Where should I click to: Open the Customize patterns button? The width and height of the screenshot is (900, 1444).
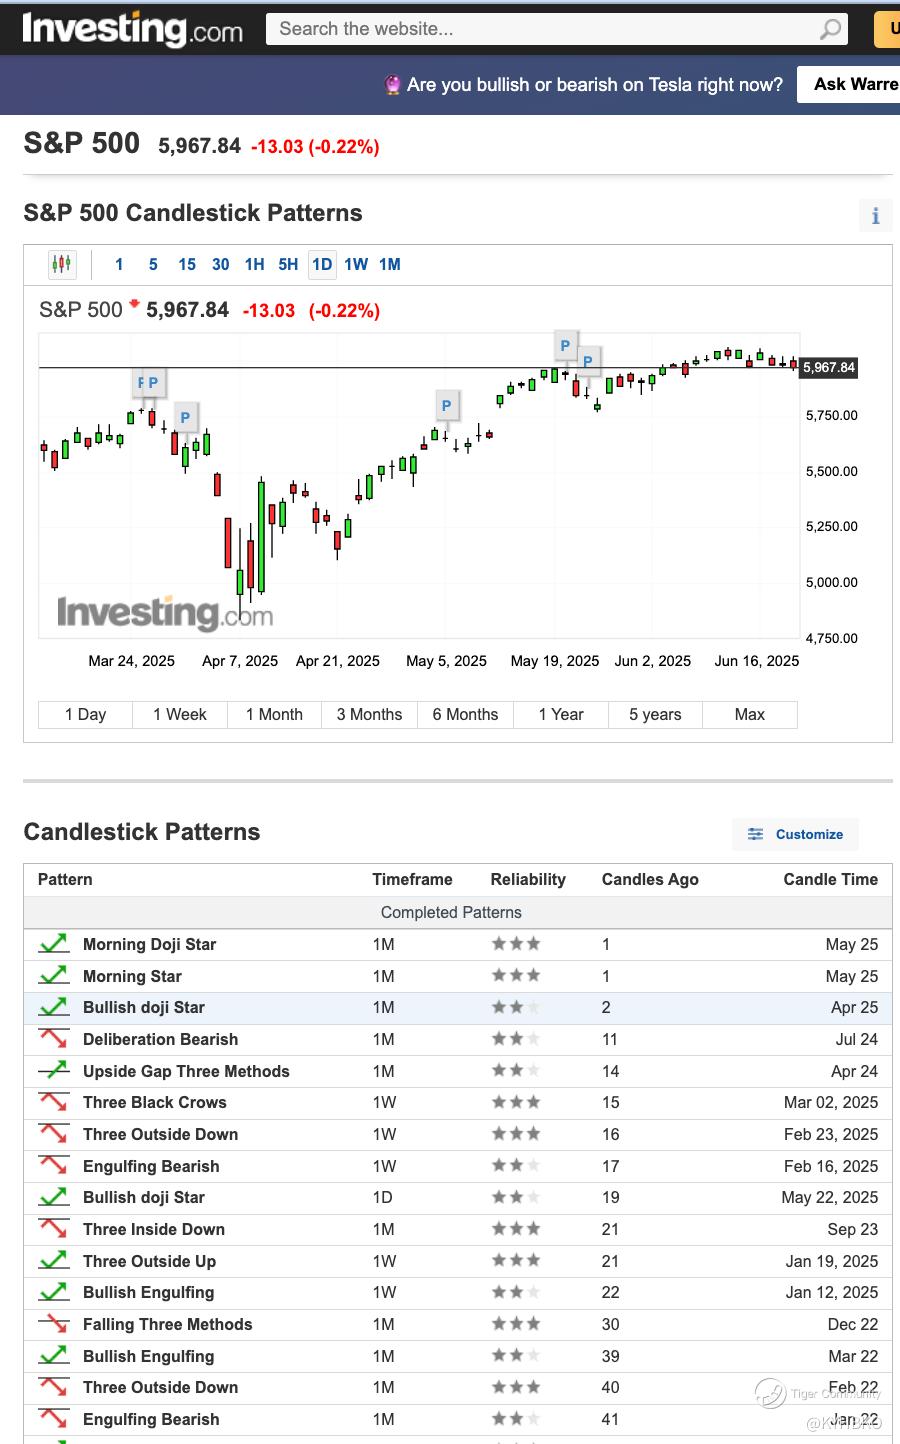pyautogui.click(x=796, y=834)
